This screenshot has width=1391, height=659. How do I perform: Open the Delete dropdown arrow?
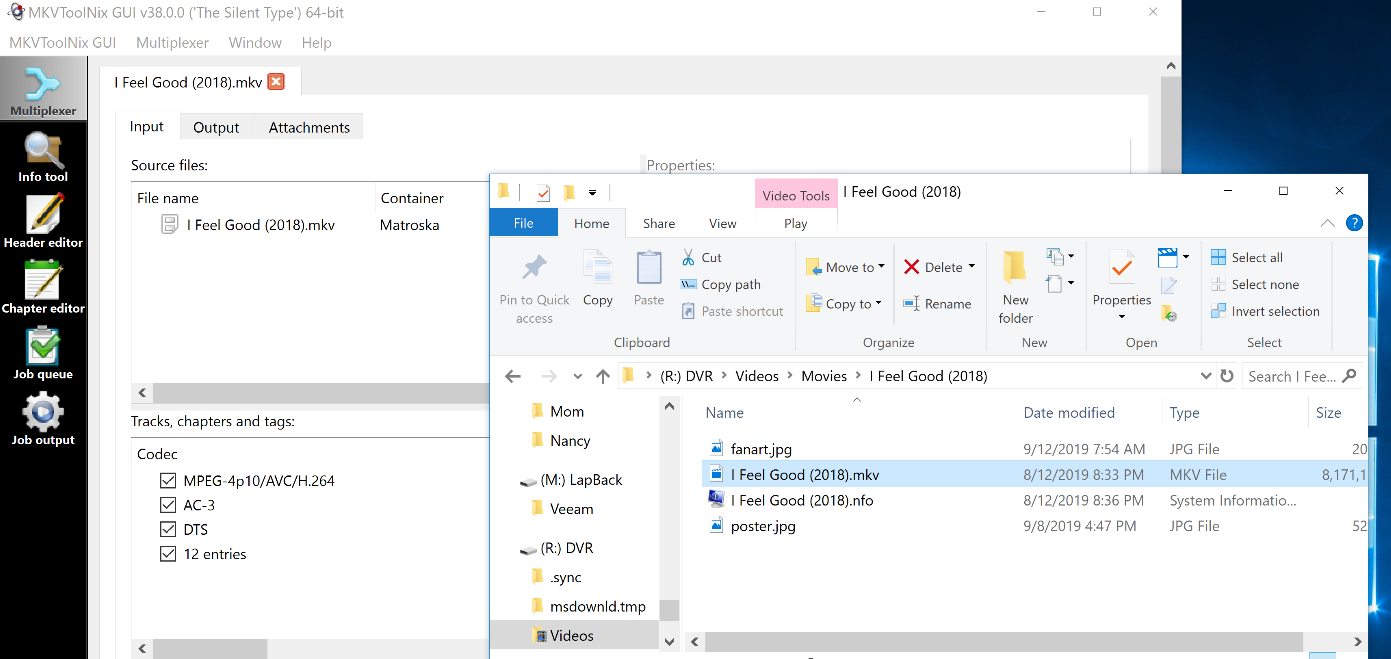pos(971,267)
